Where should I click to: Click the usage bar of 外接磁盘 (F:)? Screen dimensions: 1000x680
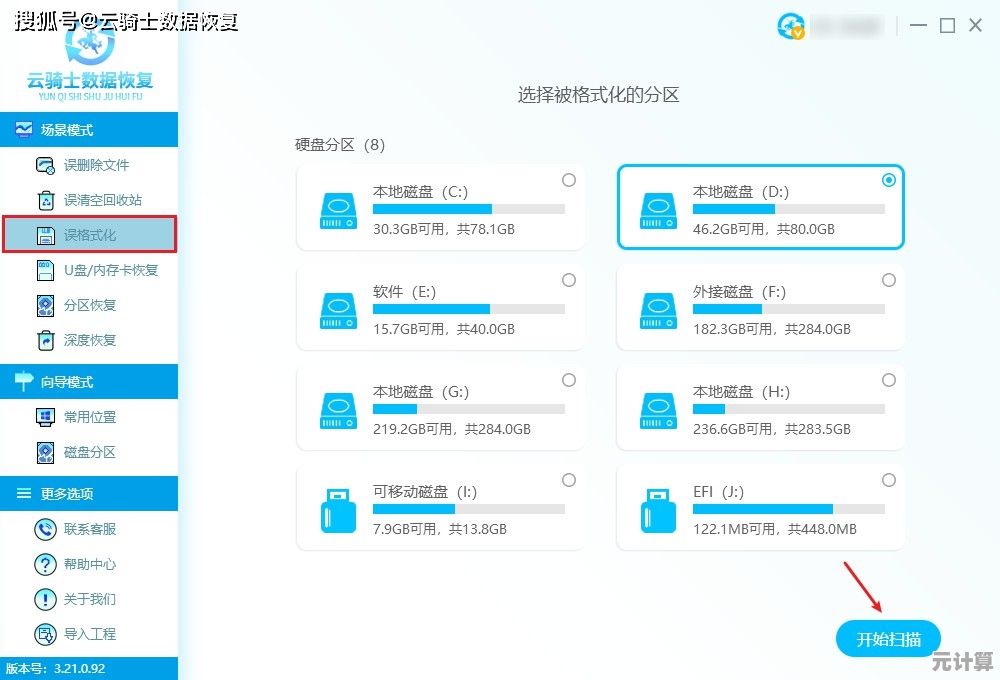pos(789,309)
